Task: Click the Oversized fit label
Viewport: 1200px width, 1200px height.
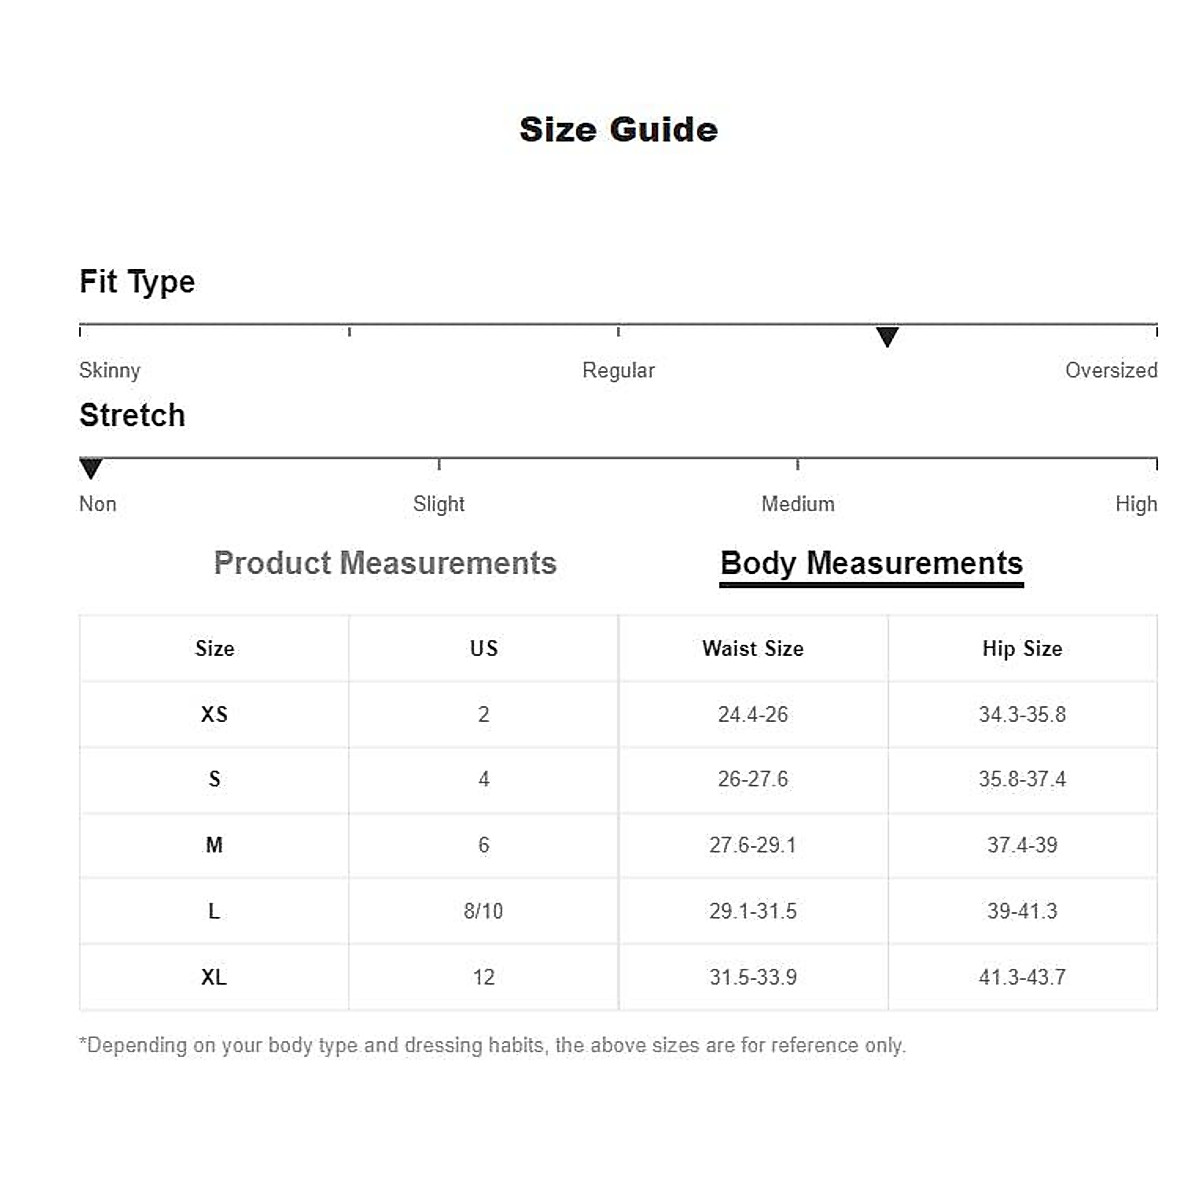Action: coord(1110,370)
